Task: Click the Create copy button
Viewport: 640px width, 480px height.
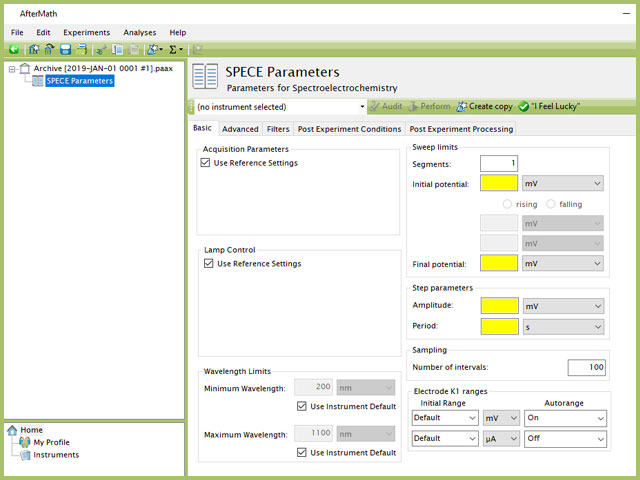Action: point(484,107)
